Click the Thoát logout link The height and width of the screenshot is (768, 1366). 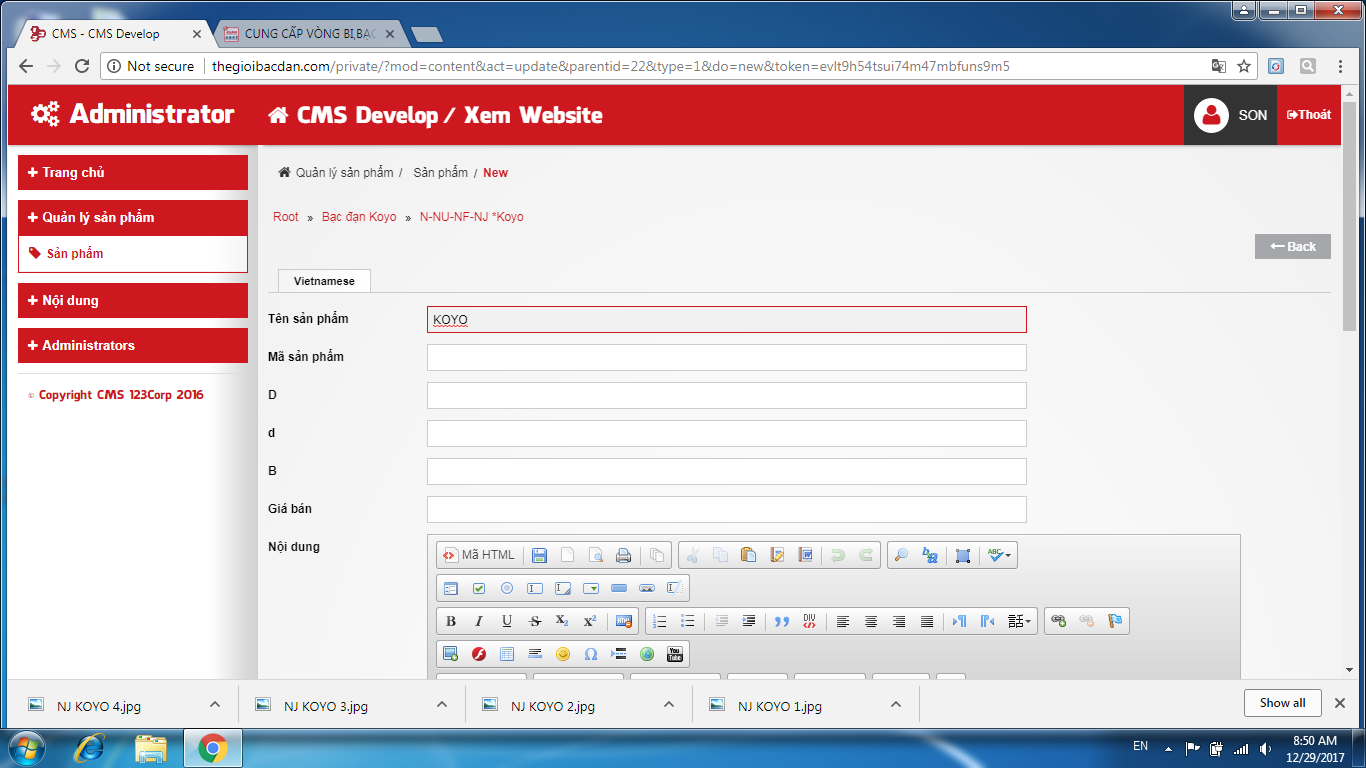[x=1309, y=114]
